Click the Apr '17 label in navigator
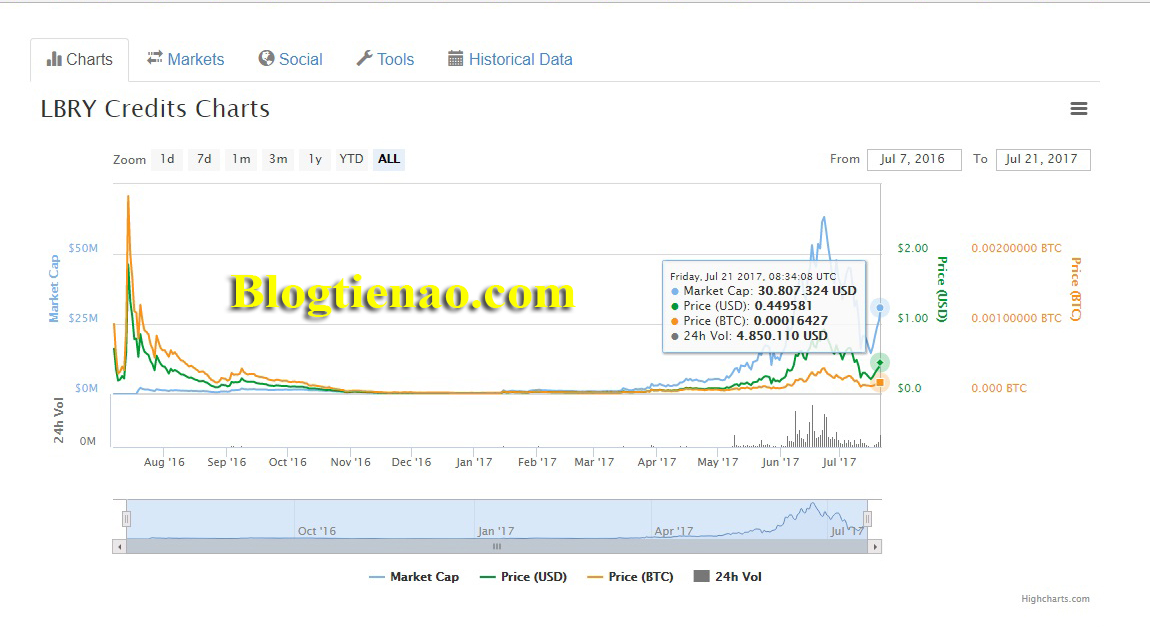Screen dimensions: 1150x627 674,531
